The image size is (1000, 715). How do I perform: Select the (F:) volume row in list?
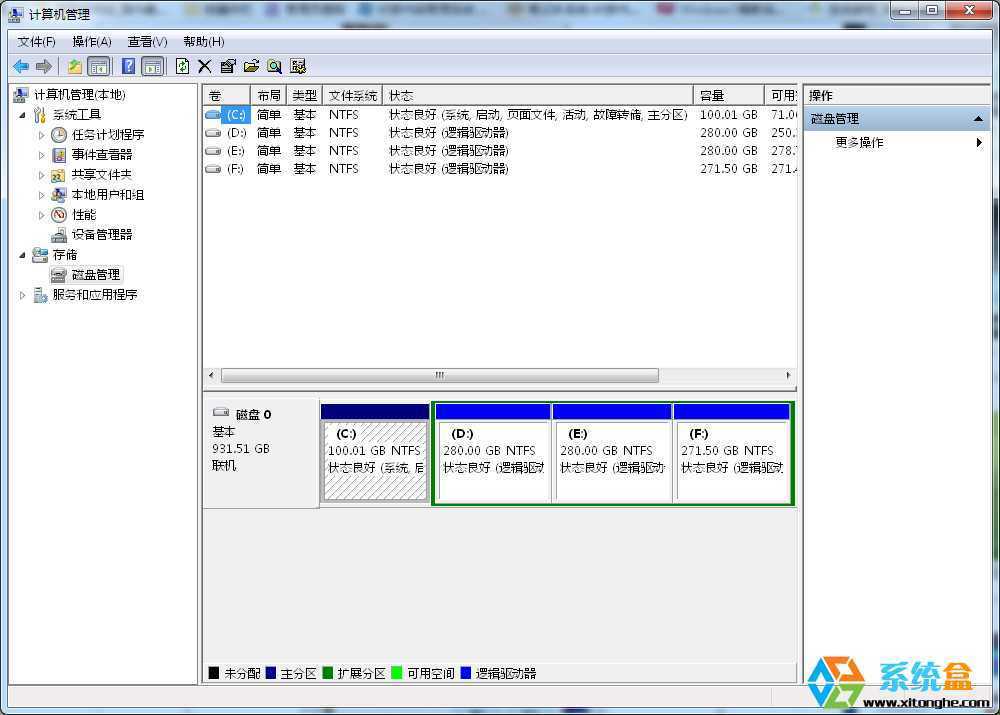500,168
